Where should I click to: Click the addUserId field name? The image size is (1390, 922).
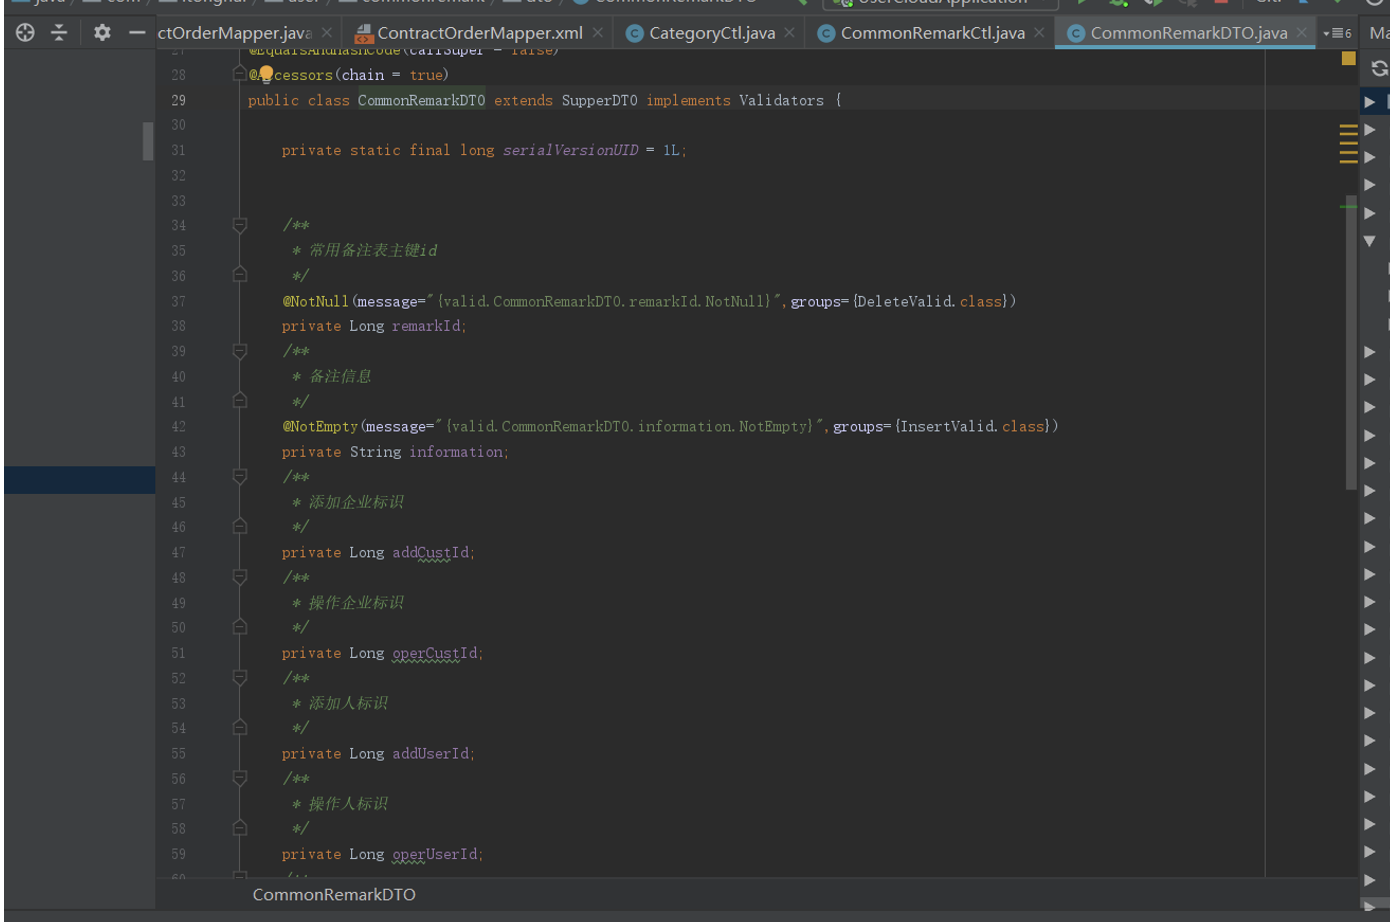(430, 753)
